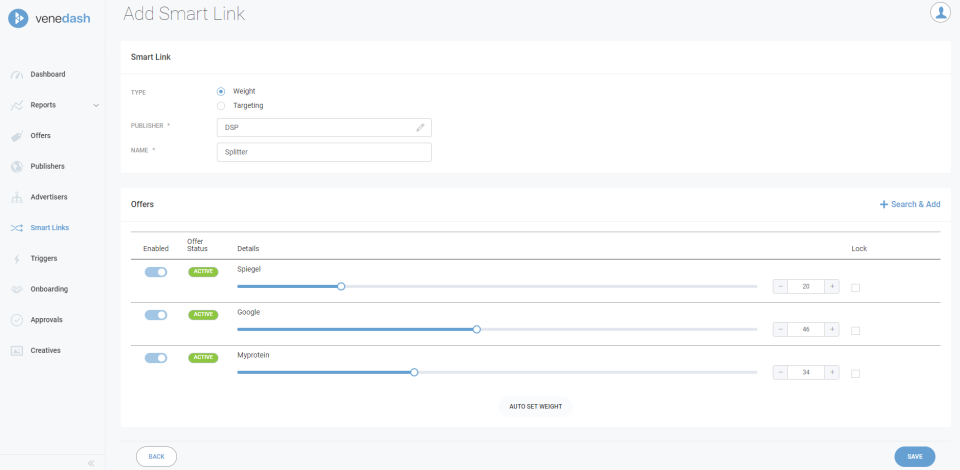
Task: Click the Onboarding handshake icon
Action: [16, 289]
